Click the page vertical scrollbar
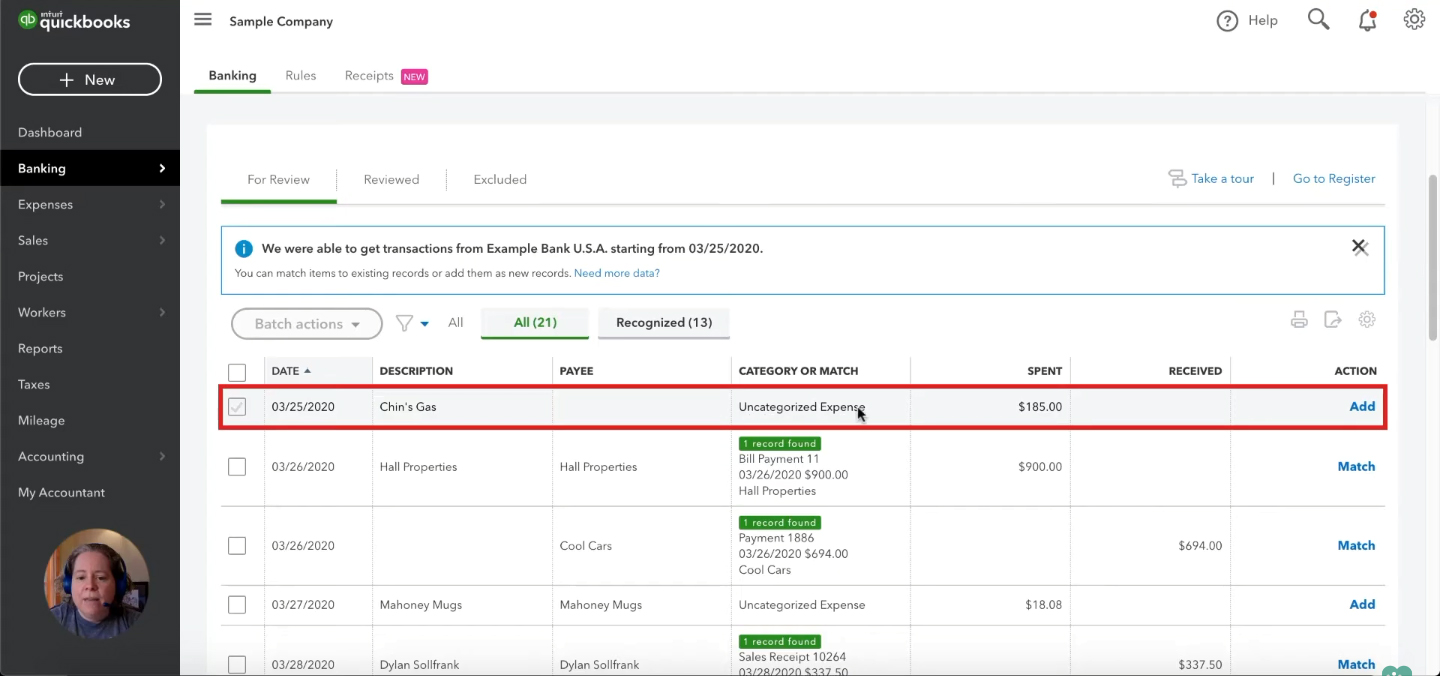This screenshot has height=676, width=1440. tap(1433, 257)
